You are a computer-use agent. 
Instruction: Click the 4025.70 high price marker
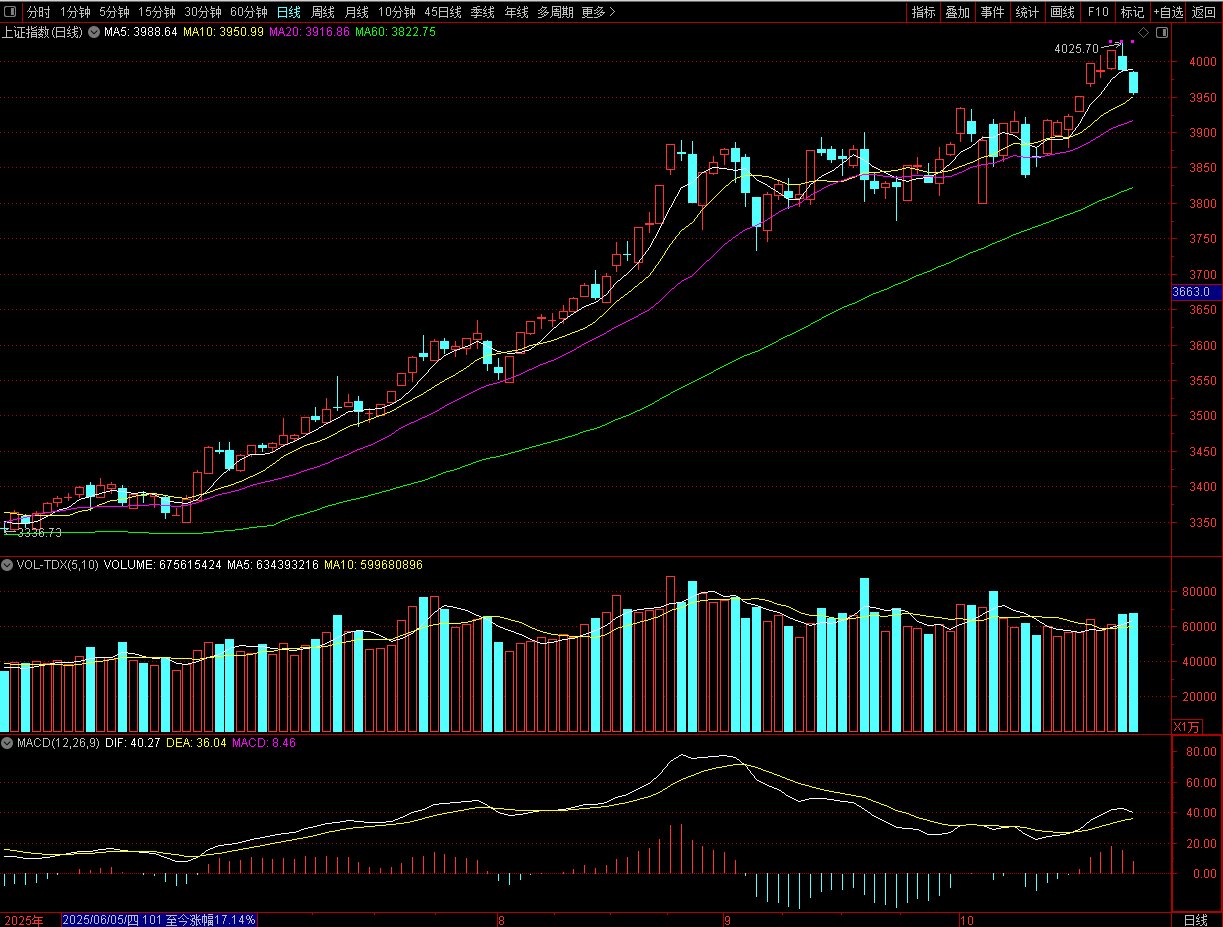tap(1076, 48)
